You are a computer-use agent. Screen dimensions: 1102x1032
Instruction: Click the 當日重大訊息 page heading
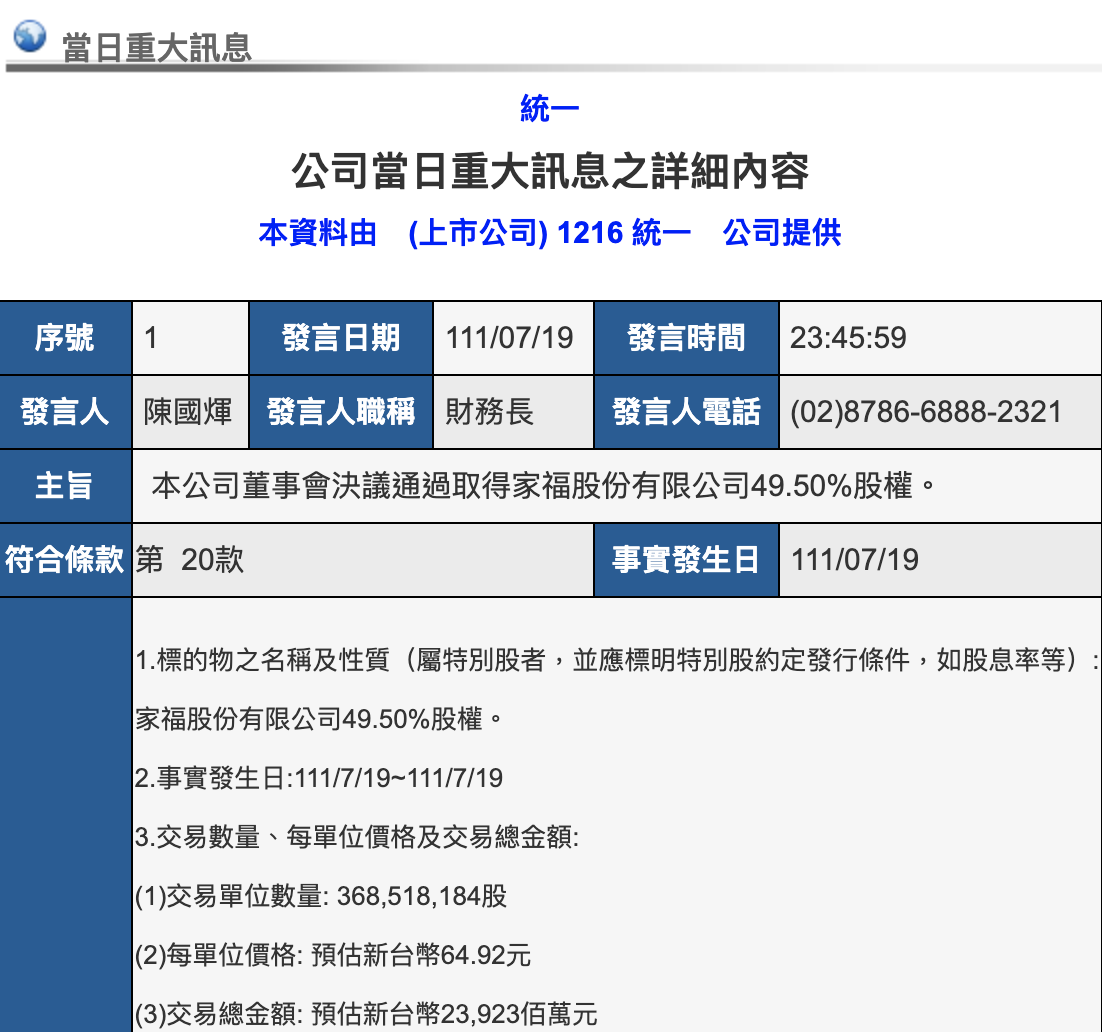click(157, 47)
